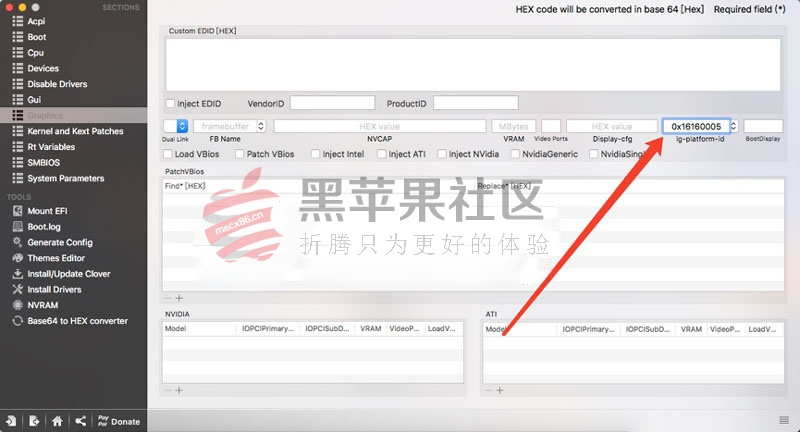Click the ProductID input field
Image resolution: width=800 pixels, height=432 pixels.
476,103
